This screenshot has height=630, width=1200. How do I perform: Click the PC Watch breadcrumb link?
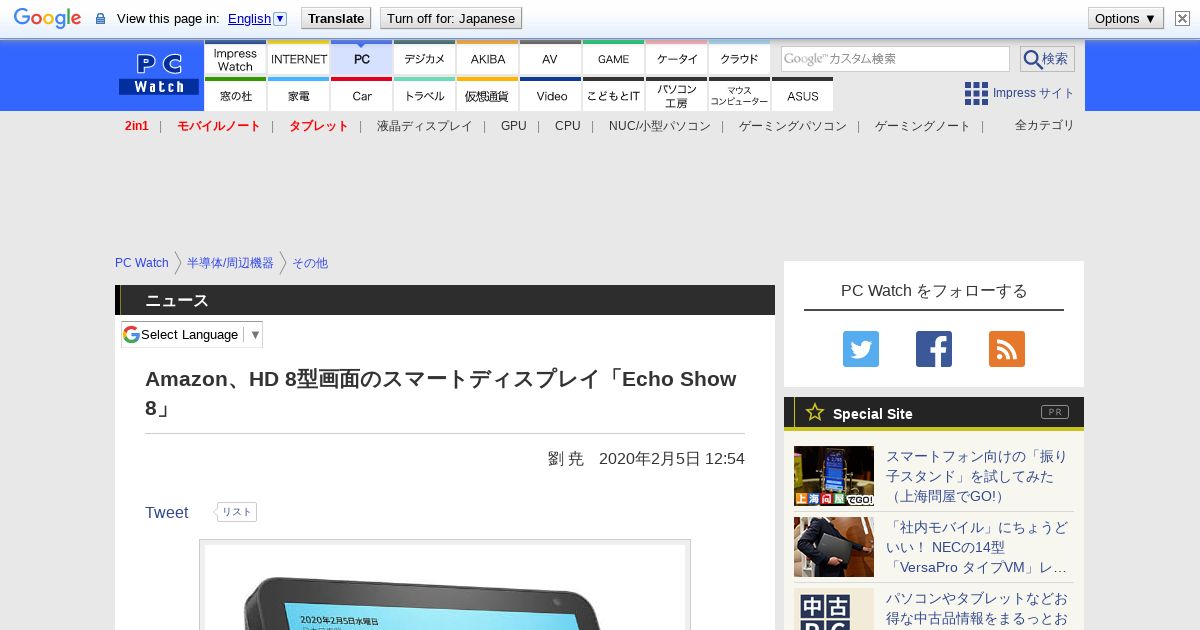pyautogui.click(x=142, y=263)
